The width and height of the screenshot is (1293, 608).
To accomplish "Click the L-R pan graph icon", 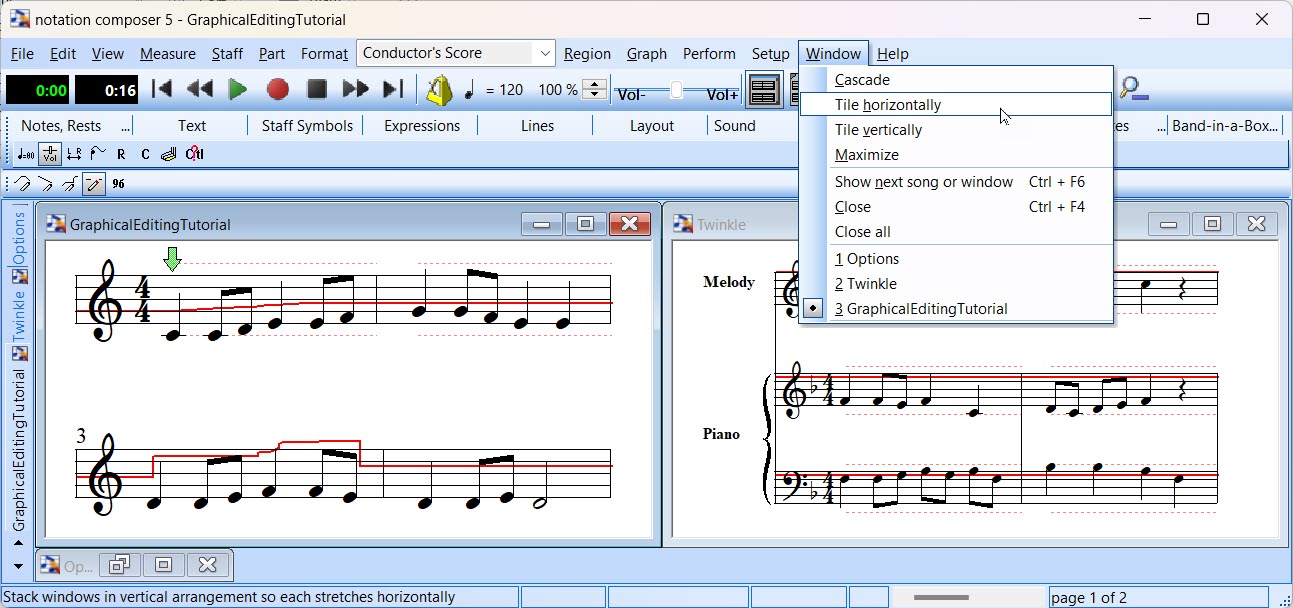I will click(73, 154).
